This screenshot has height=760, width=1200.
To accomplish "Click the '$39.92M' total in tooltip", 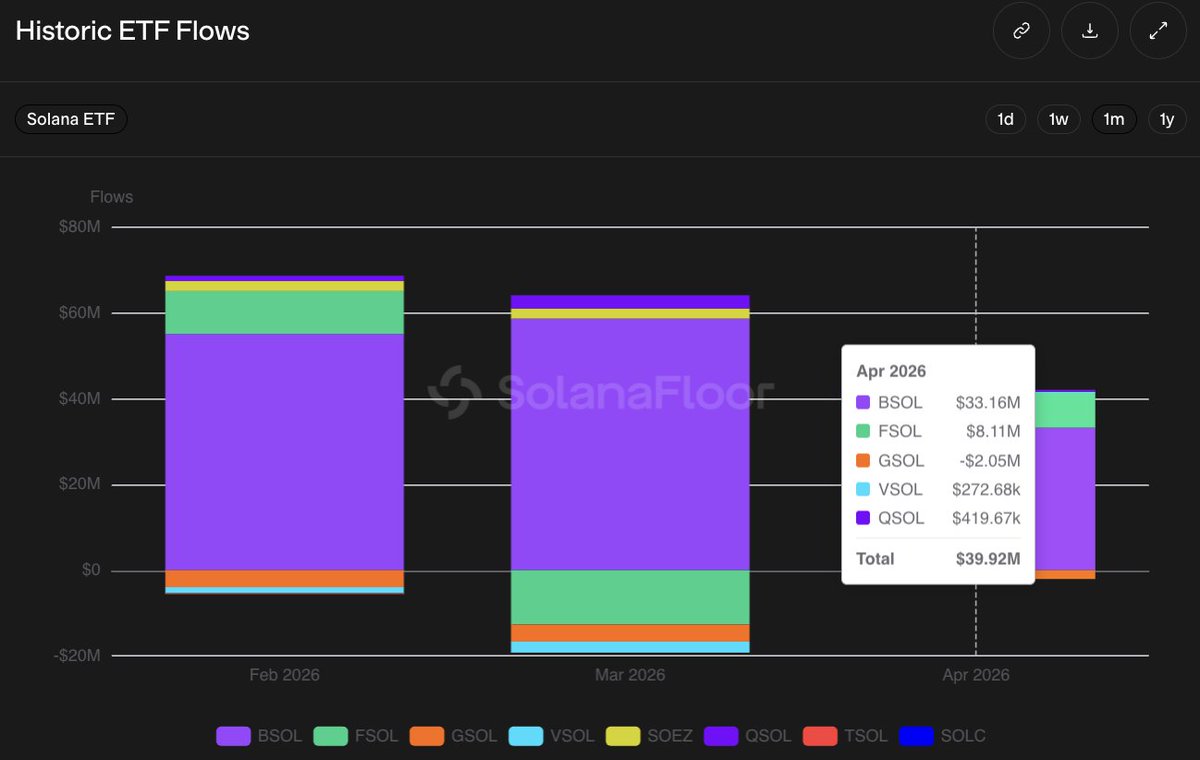I will (x=988, y=559).
